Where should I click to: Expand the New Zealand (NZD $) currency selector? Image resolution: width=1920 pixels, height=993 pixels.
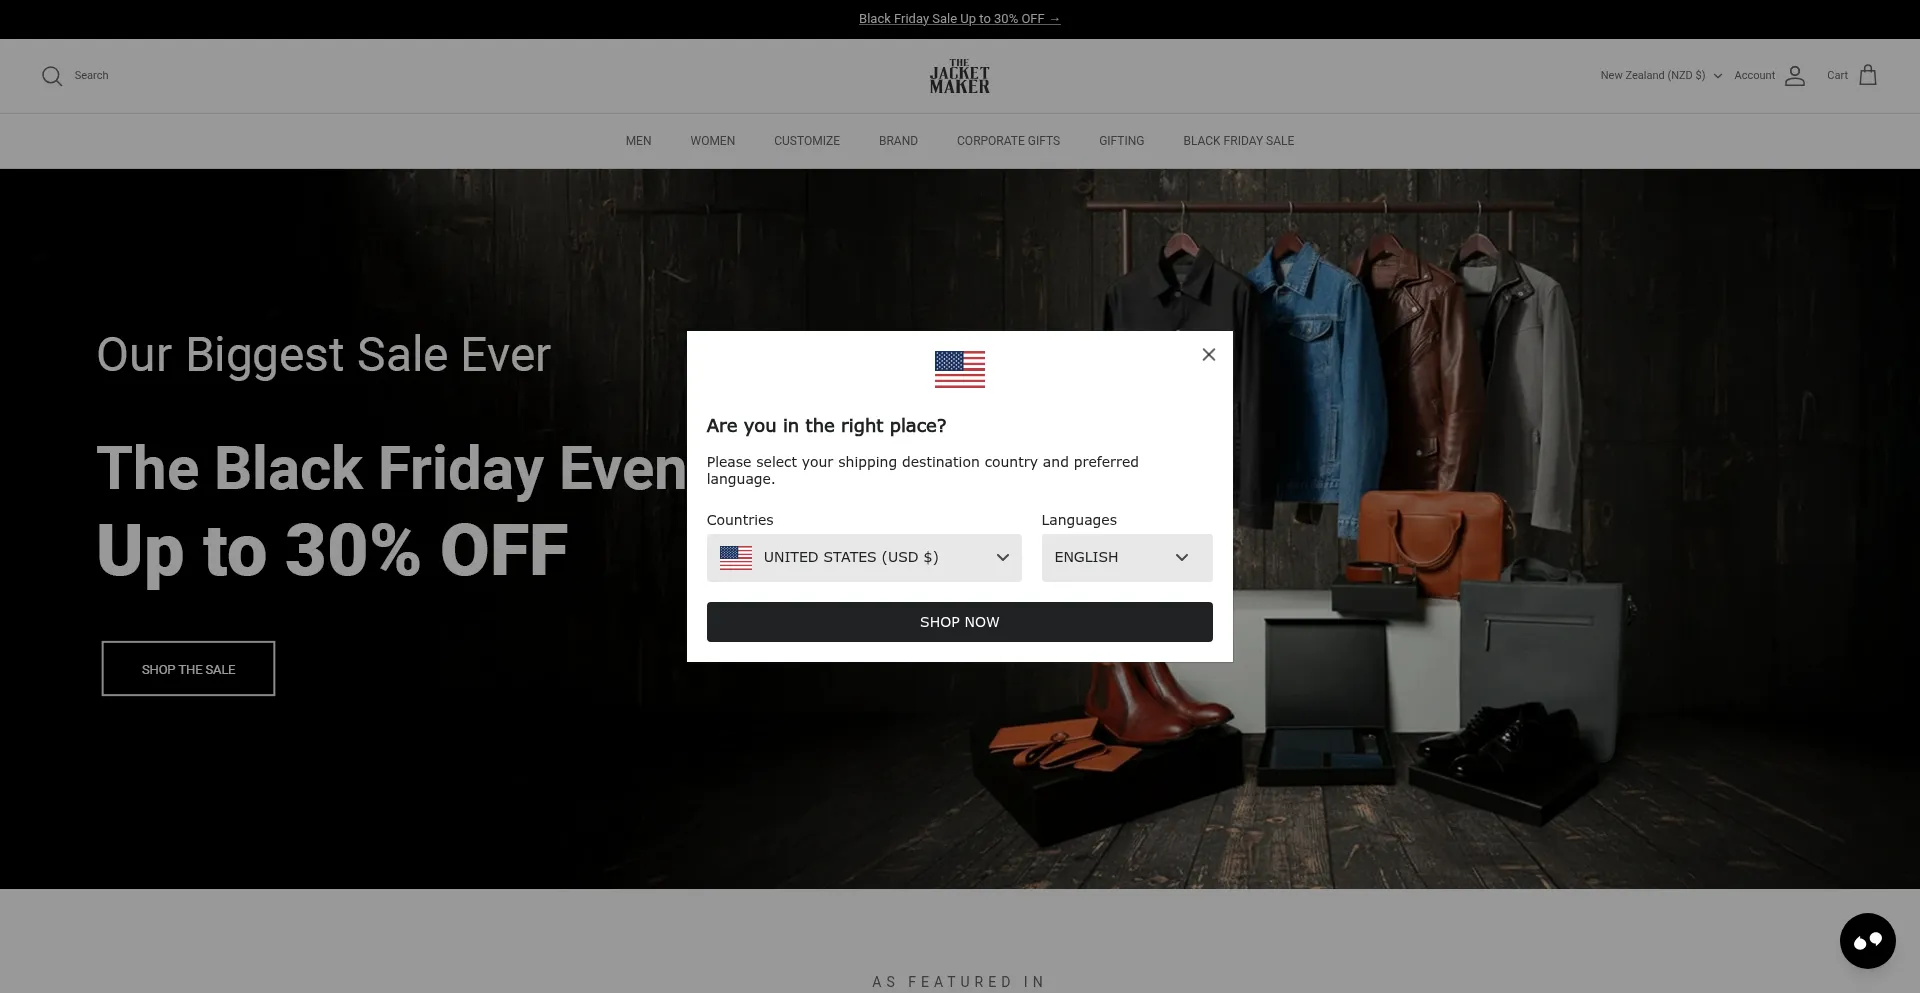[1661, 76]
